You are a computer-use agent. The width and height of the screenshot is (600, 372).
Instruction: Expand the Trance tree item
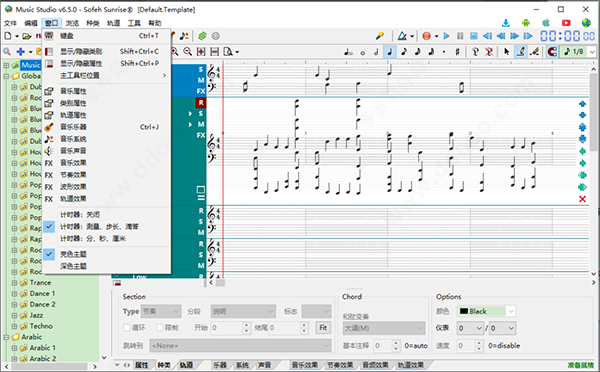point(14,283)
